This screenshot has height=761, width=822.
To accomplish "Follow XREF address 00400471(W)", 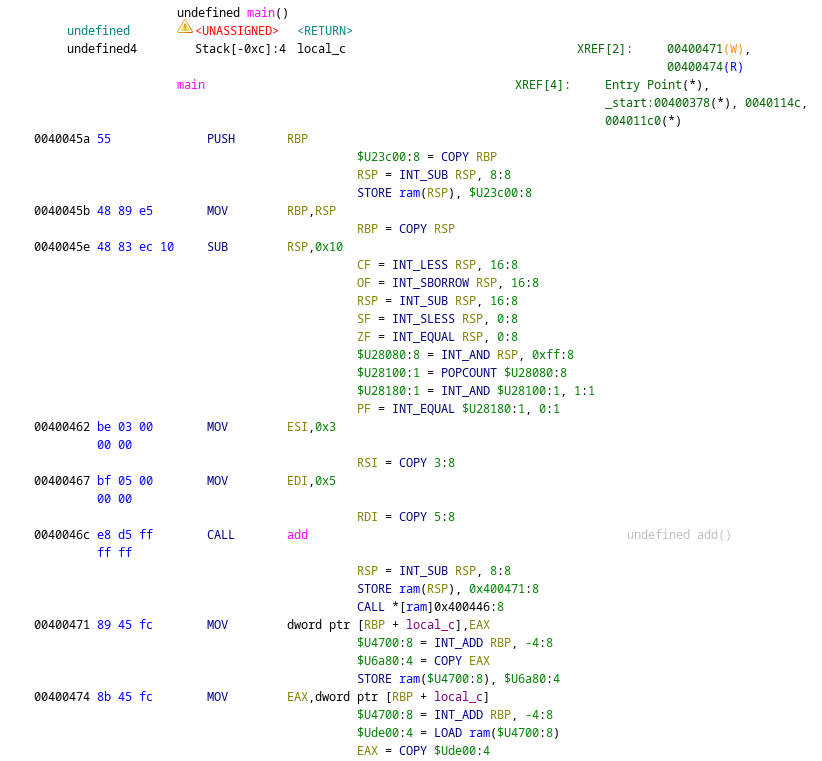I will click(x=705, y=49).
